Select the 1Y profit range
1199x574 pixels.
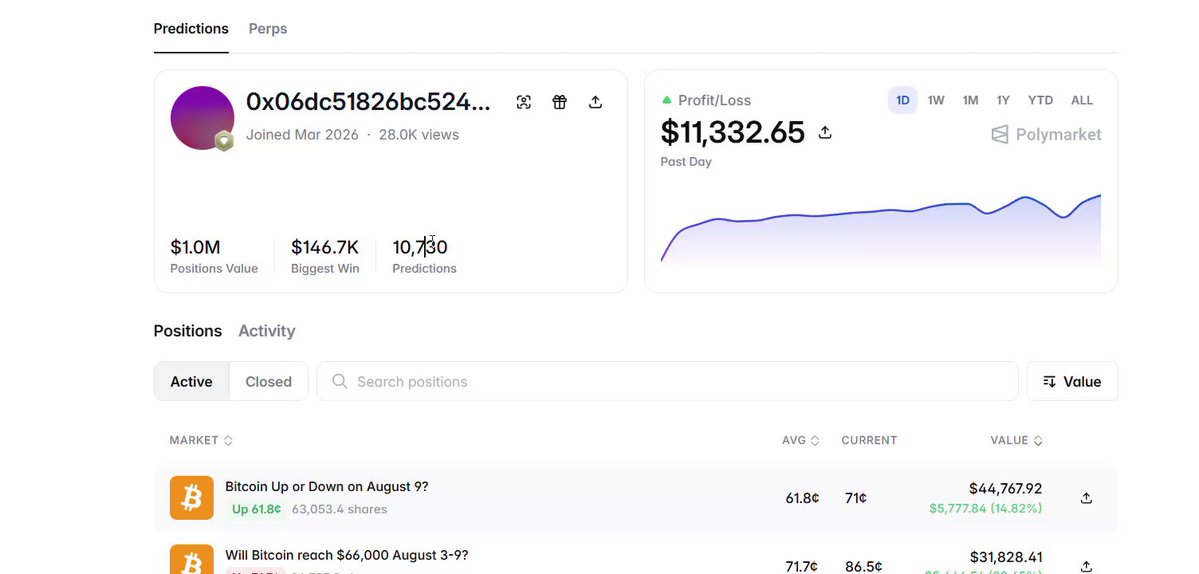pos(1003,100)
